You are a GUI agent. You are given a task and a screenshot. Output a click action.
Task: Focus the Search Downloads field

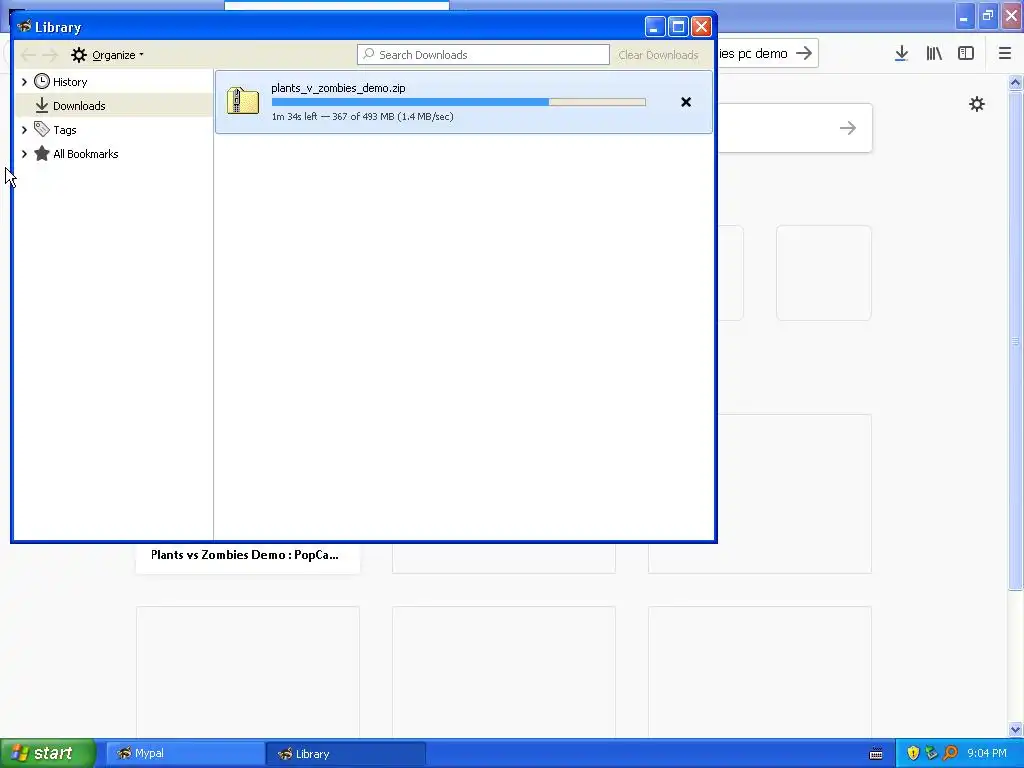tap(483, 55)
